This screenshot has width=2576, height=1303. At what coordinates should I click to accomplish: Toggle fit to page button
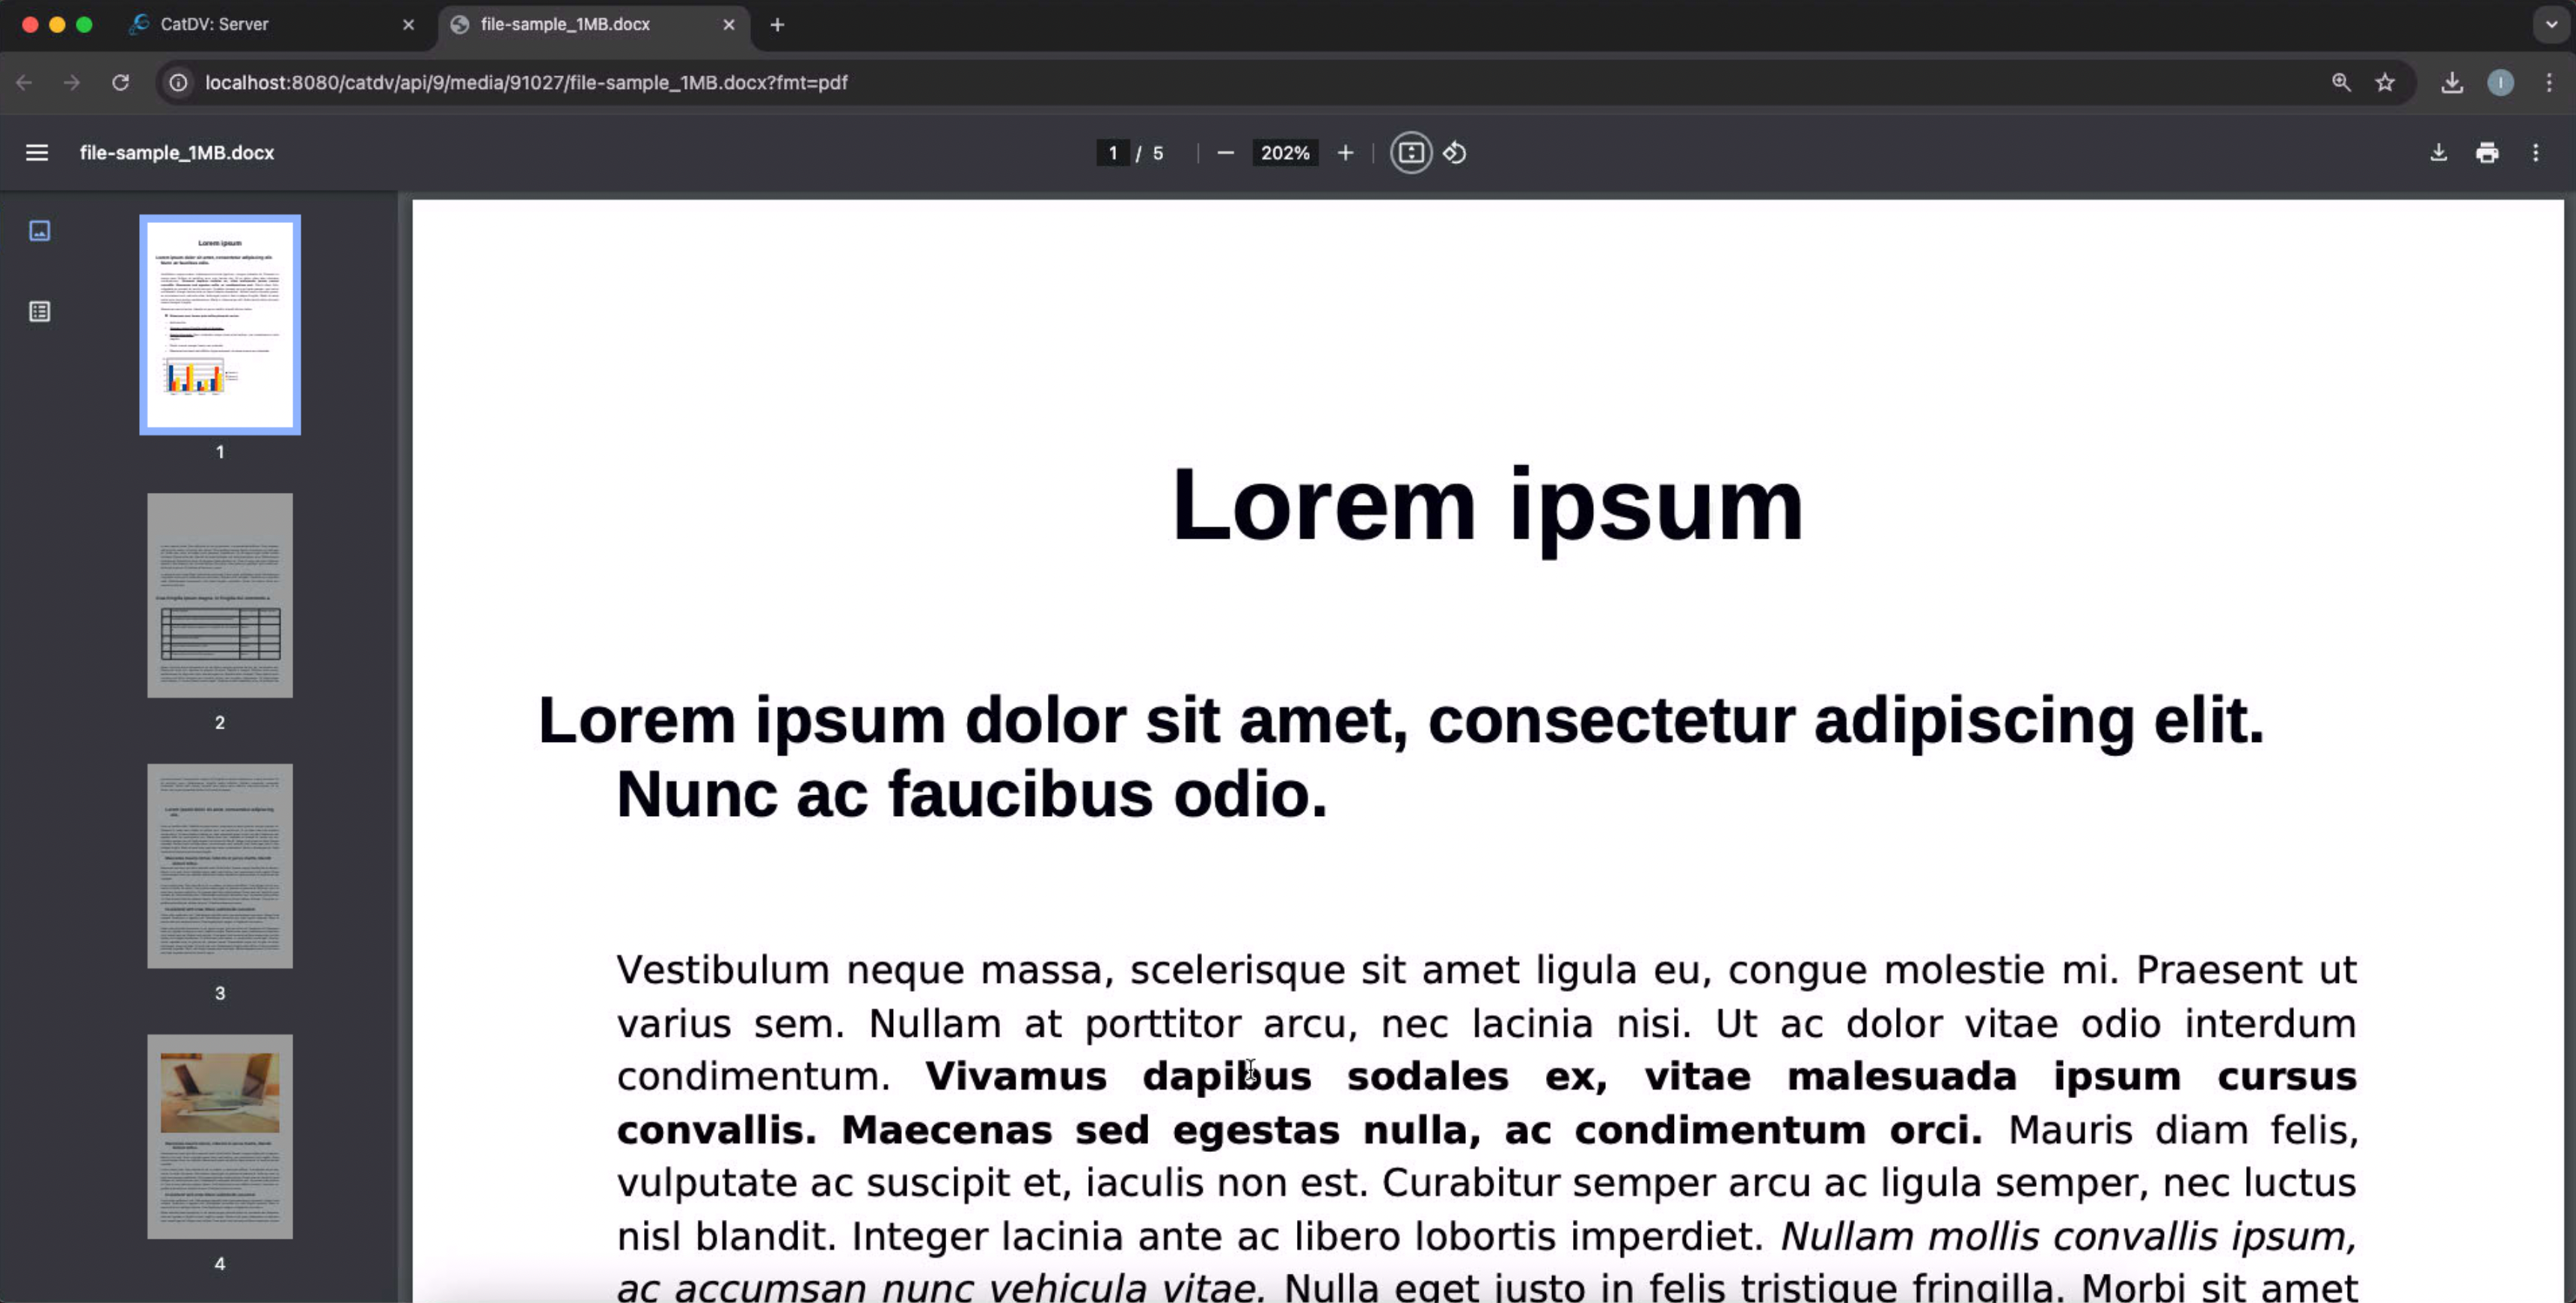1410,153
